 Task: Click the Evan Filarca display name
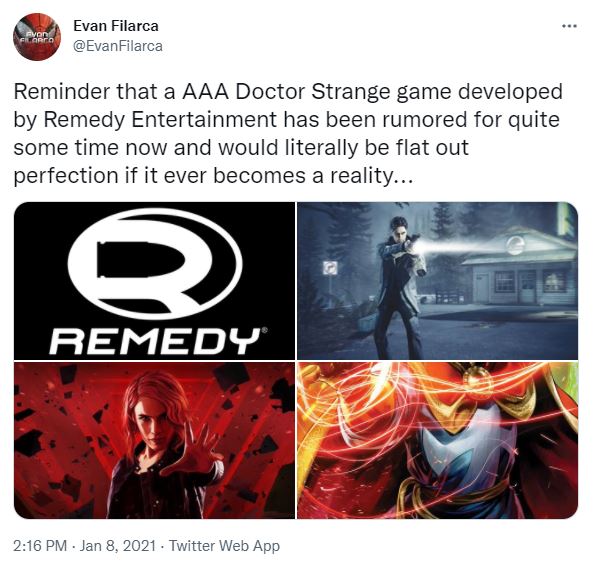pos(116,26)
